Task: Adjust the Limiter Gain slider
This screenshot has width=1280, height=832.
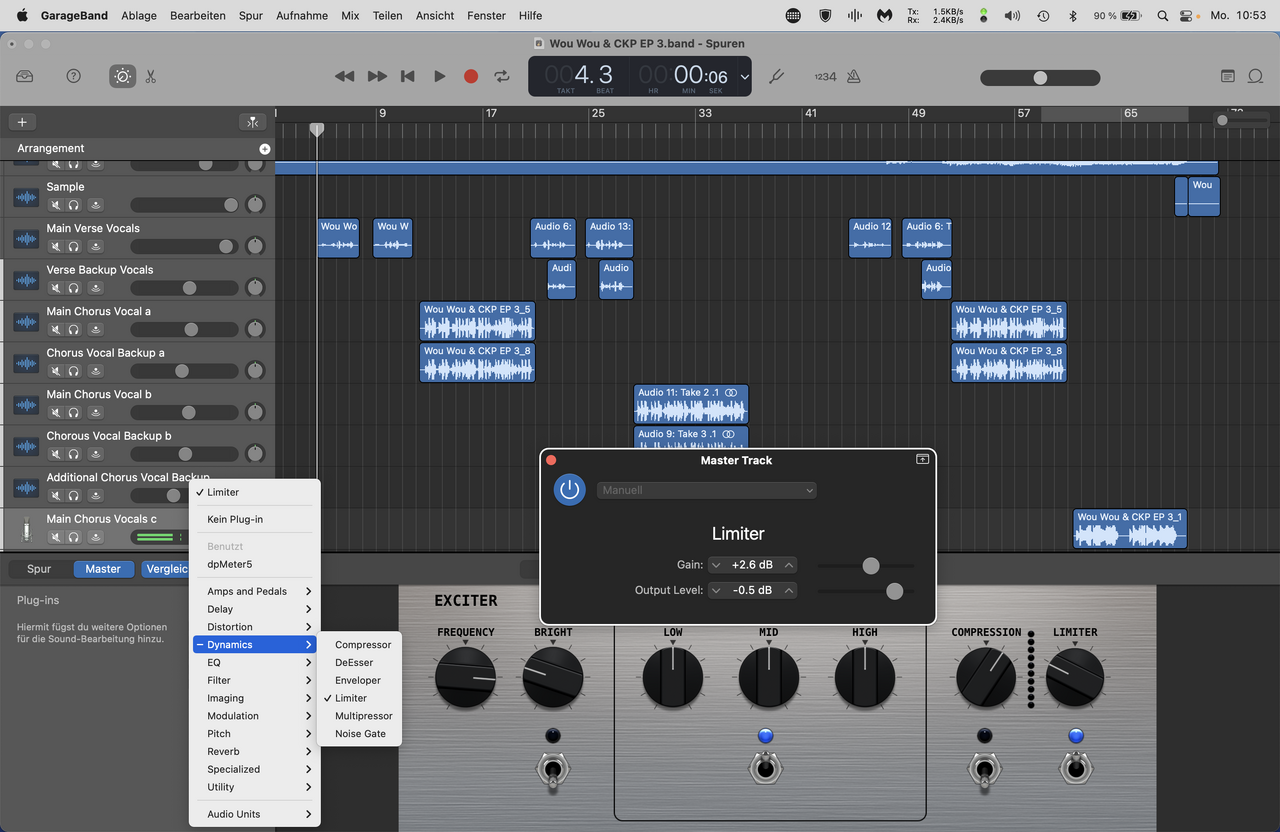Action: (871, 565)
